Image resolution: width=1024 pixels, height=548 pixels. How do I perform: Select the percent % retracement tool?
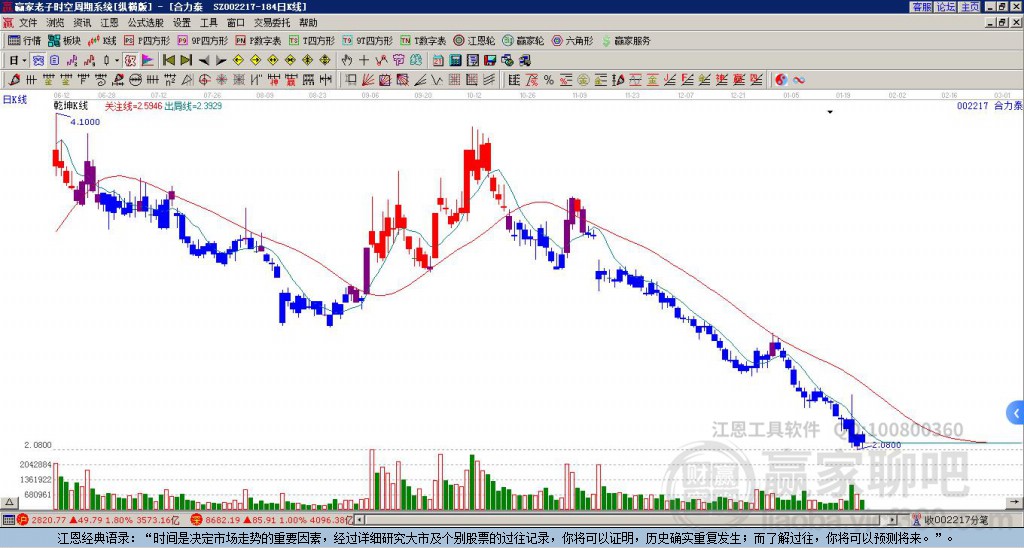(x=549, y=80)
